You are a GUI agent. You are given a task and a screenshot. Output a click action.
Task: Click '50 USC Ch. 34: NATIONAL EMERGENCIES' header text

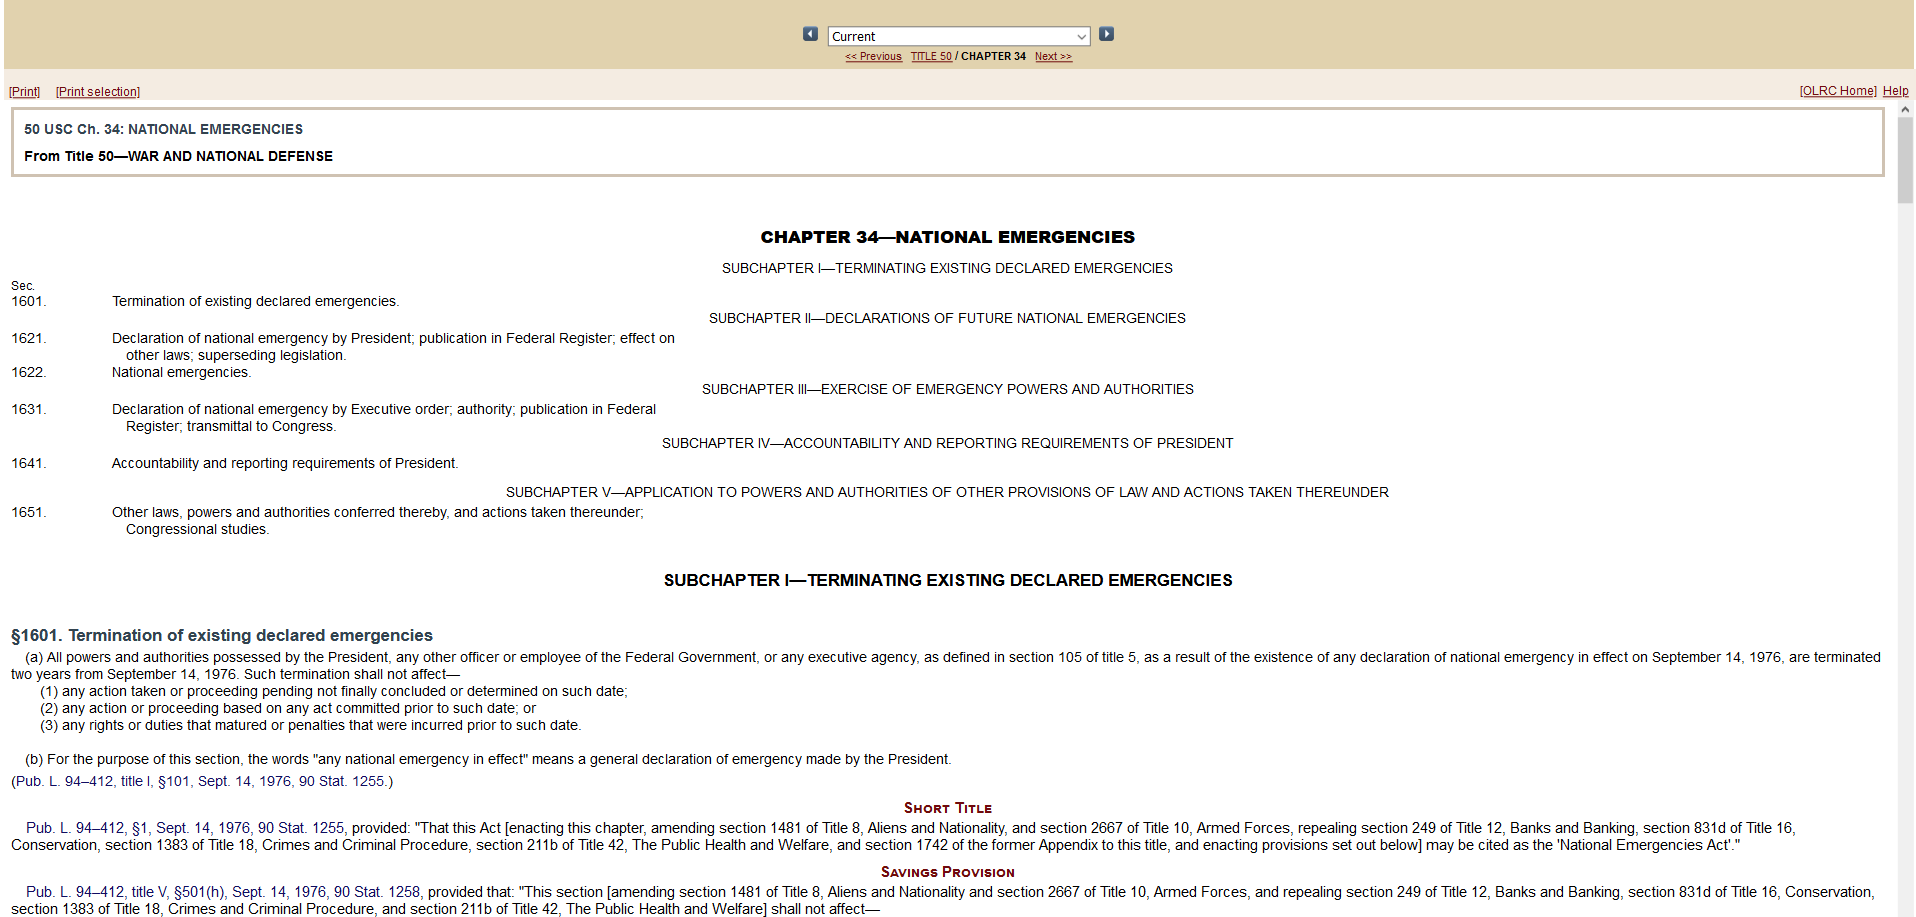tap(163, 129)
